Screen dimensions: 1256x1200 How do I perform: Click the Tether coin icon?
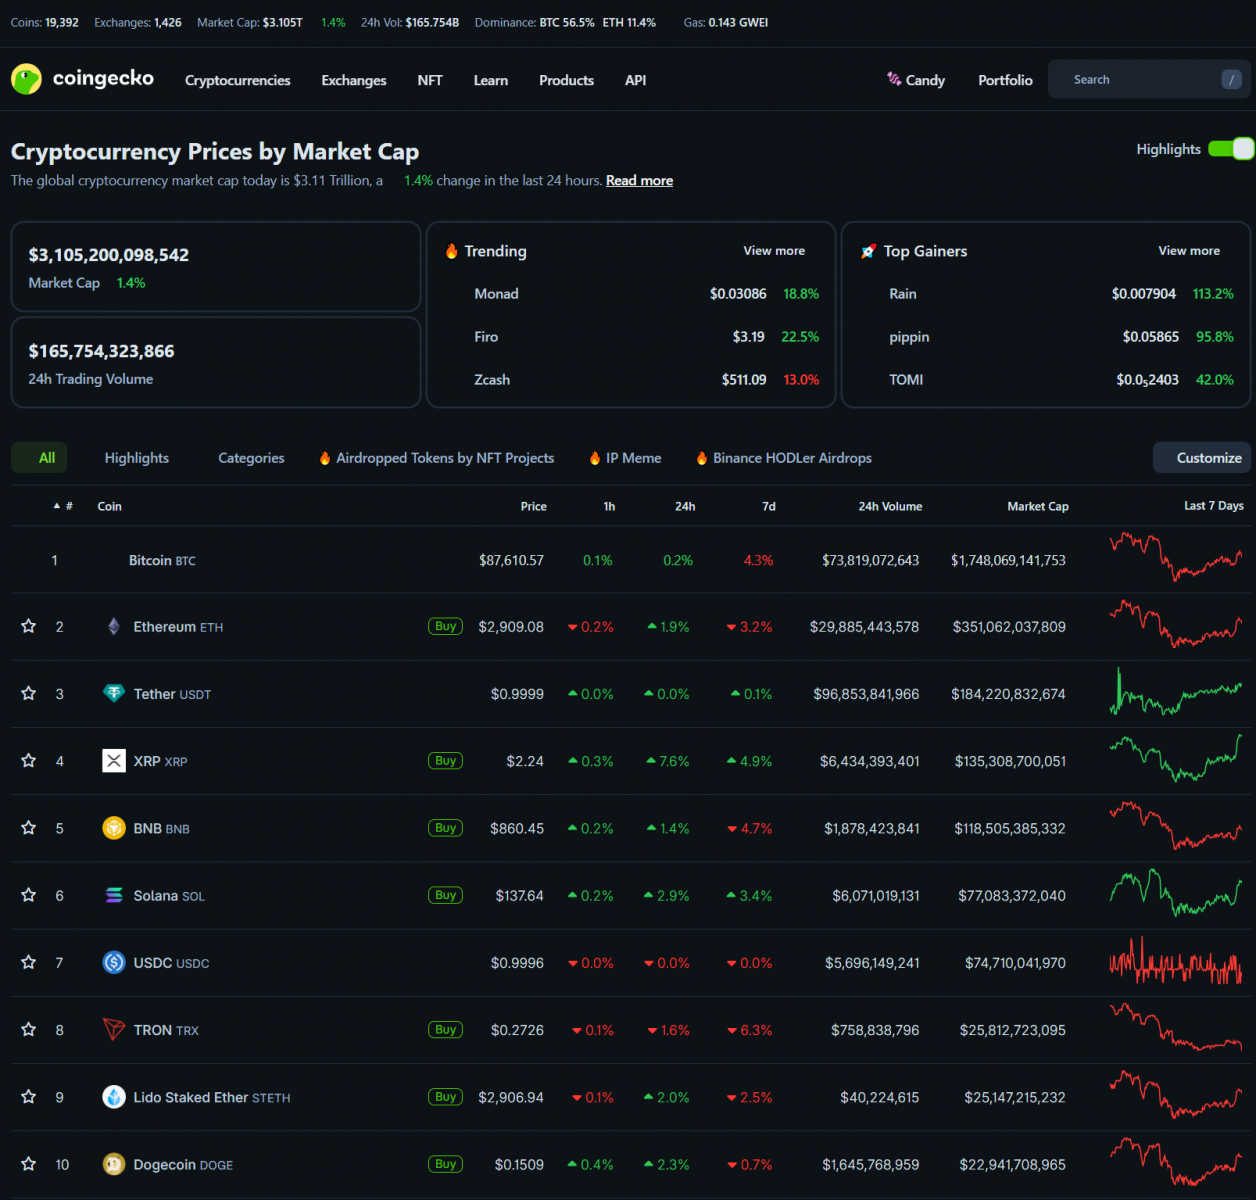tap(114, 694)
